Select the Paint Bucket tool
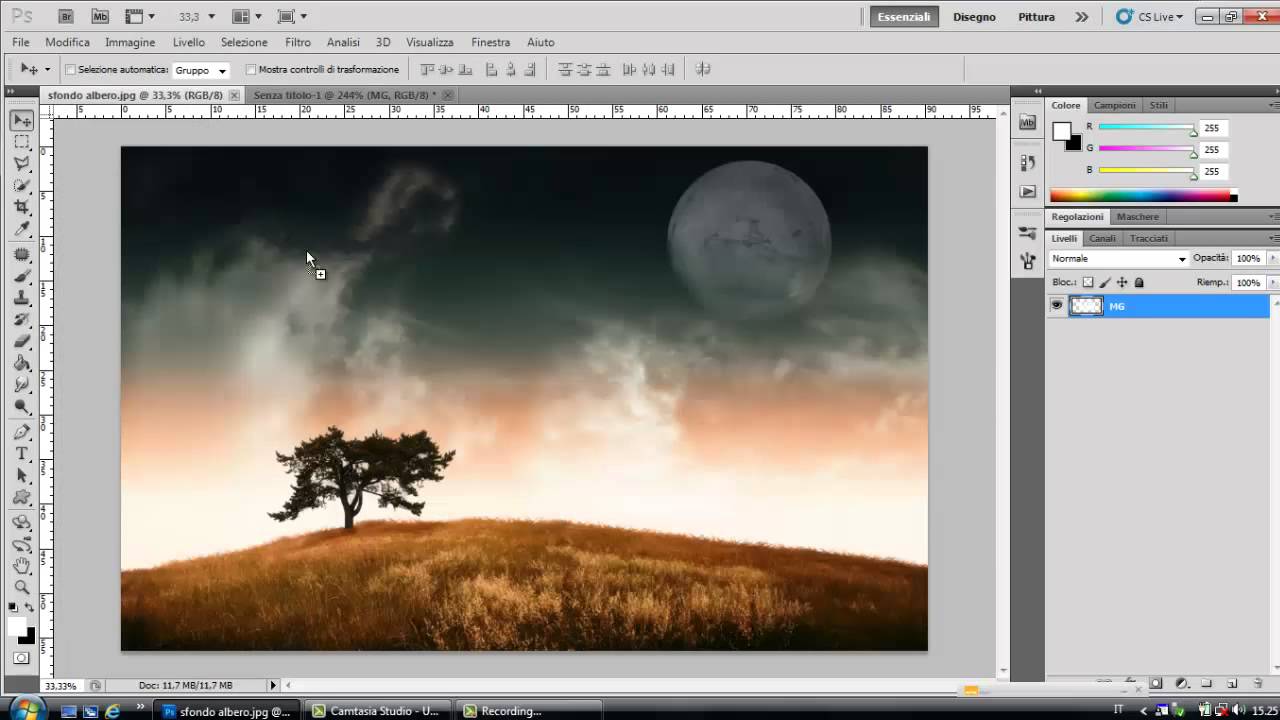 pos(22,363)
